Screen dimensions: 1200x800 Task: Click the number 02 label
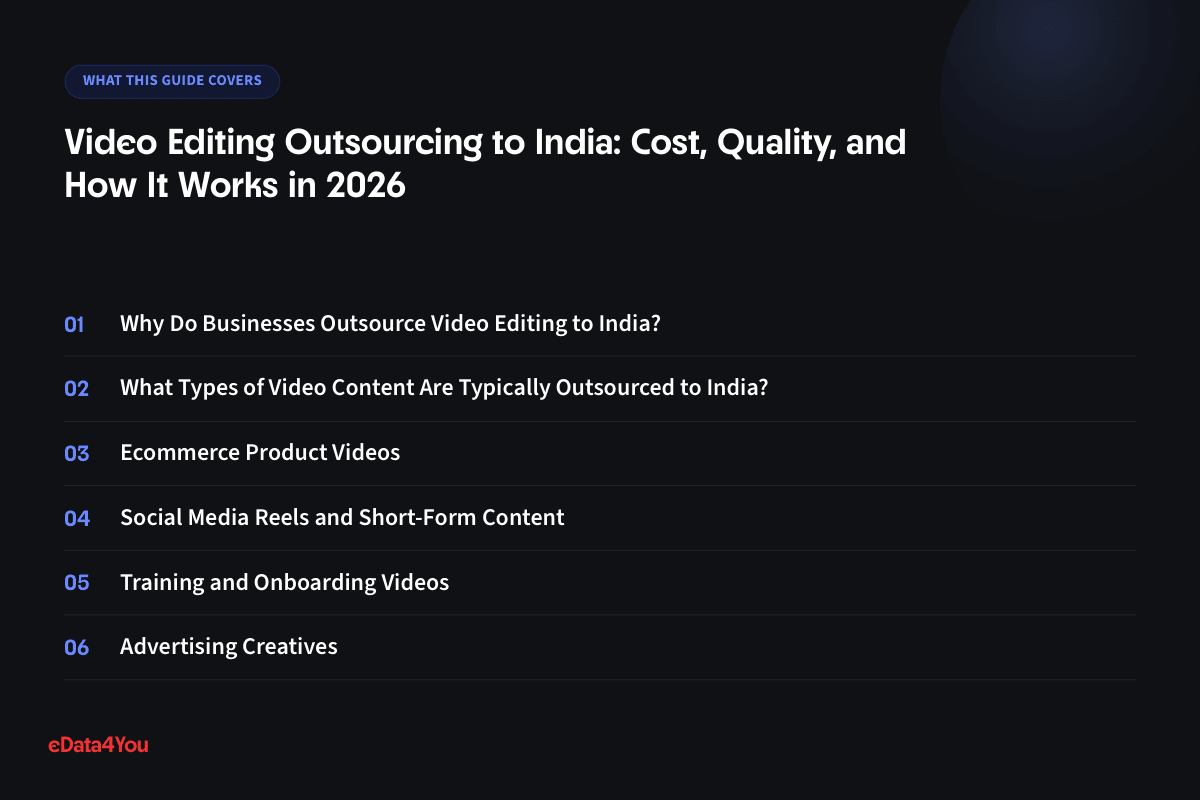pos(77,389)
